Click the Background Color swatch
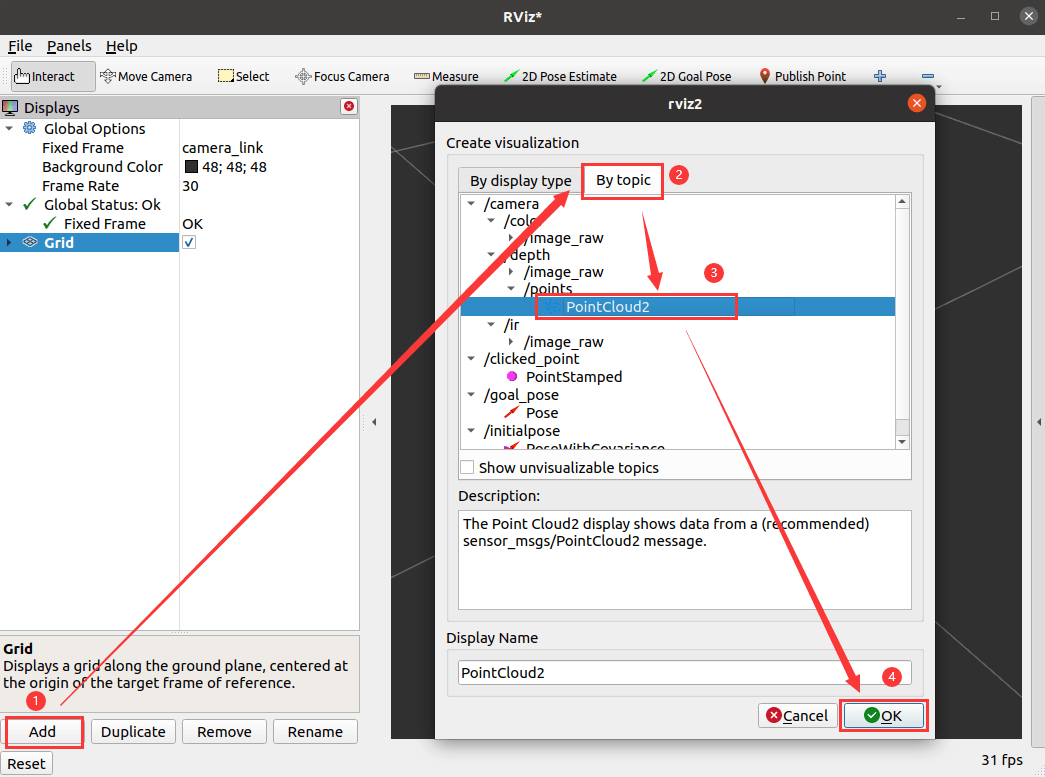This screenshot has height=777, width=1045. (191, 167)
